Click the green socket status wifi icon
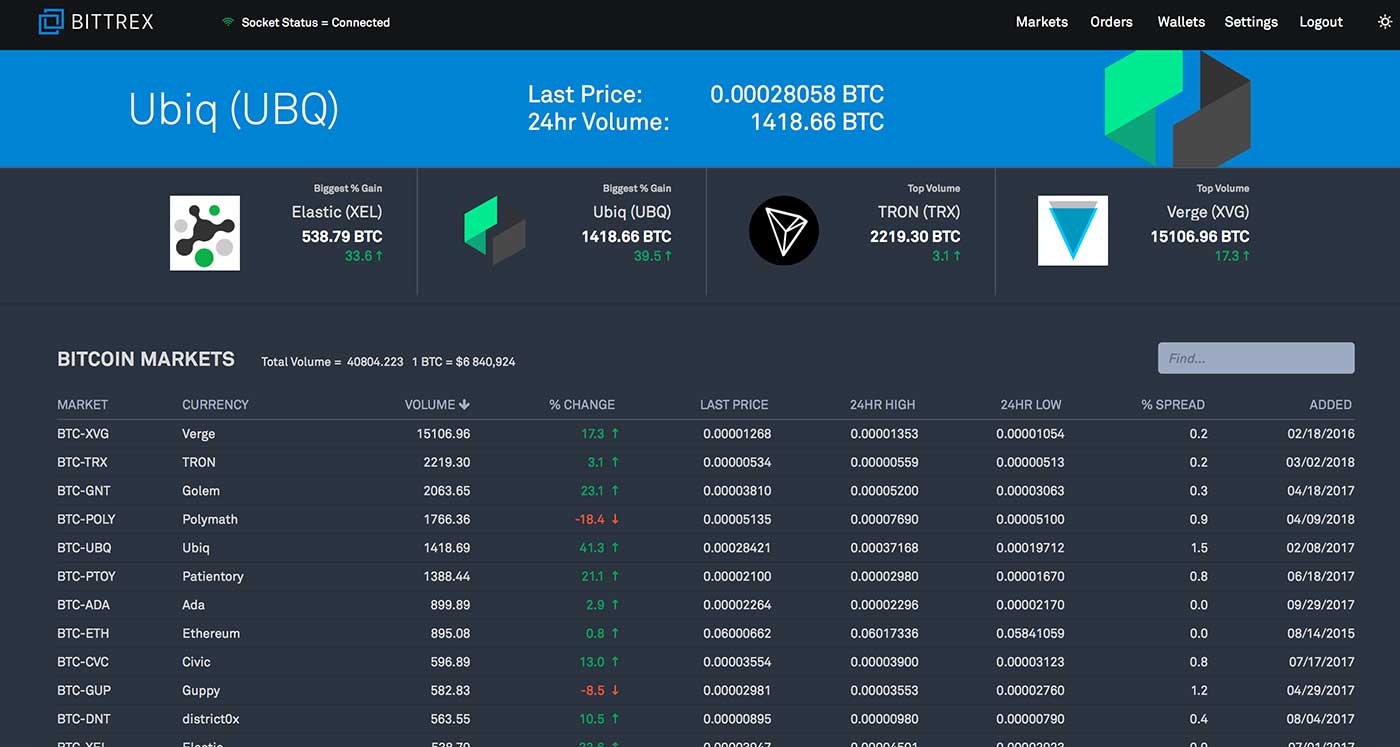This screenshot has height=747, width=1400. pyautogui.click(x=228, y=22)
